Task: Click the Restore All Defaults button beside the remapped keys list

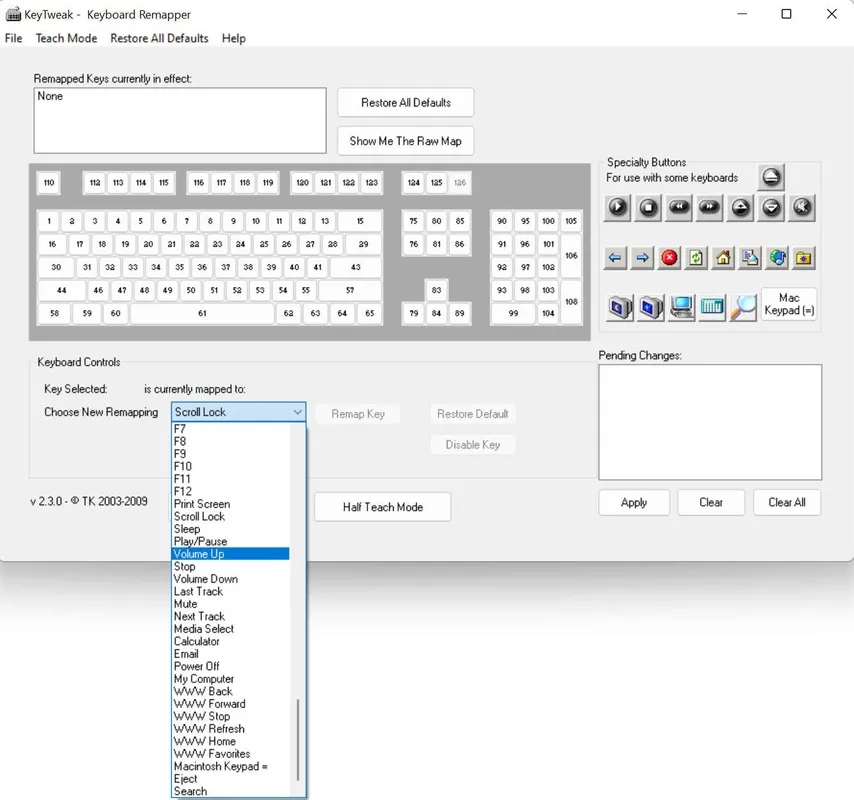Action: pos(406,102)
